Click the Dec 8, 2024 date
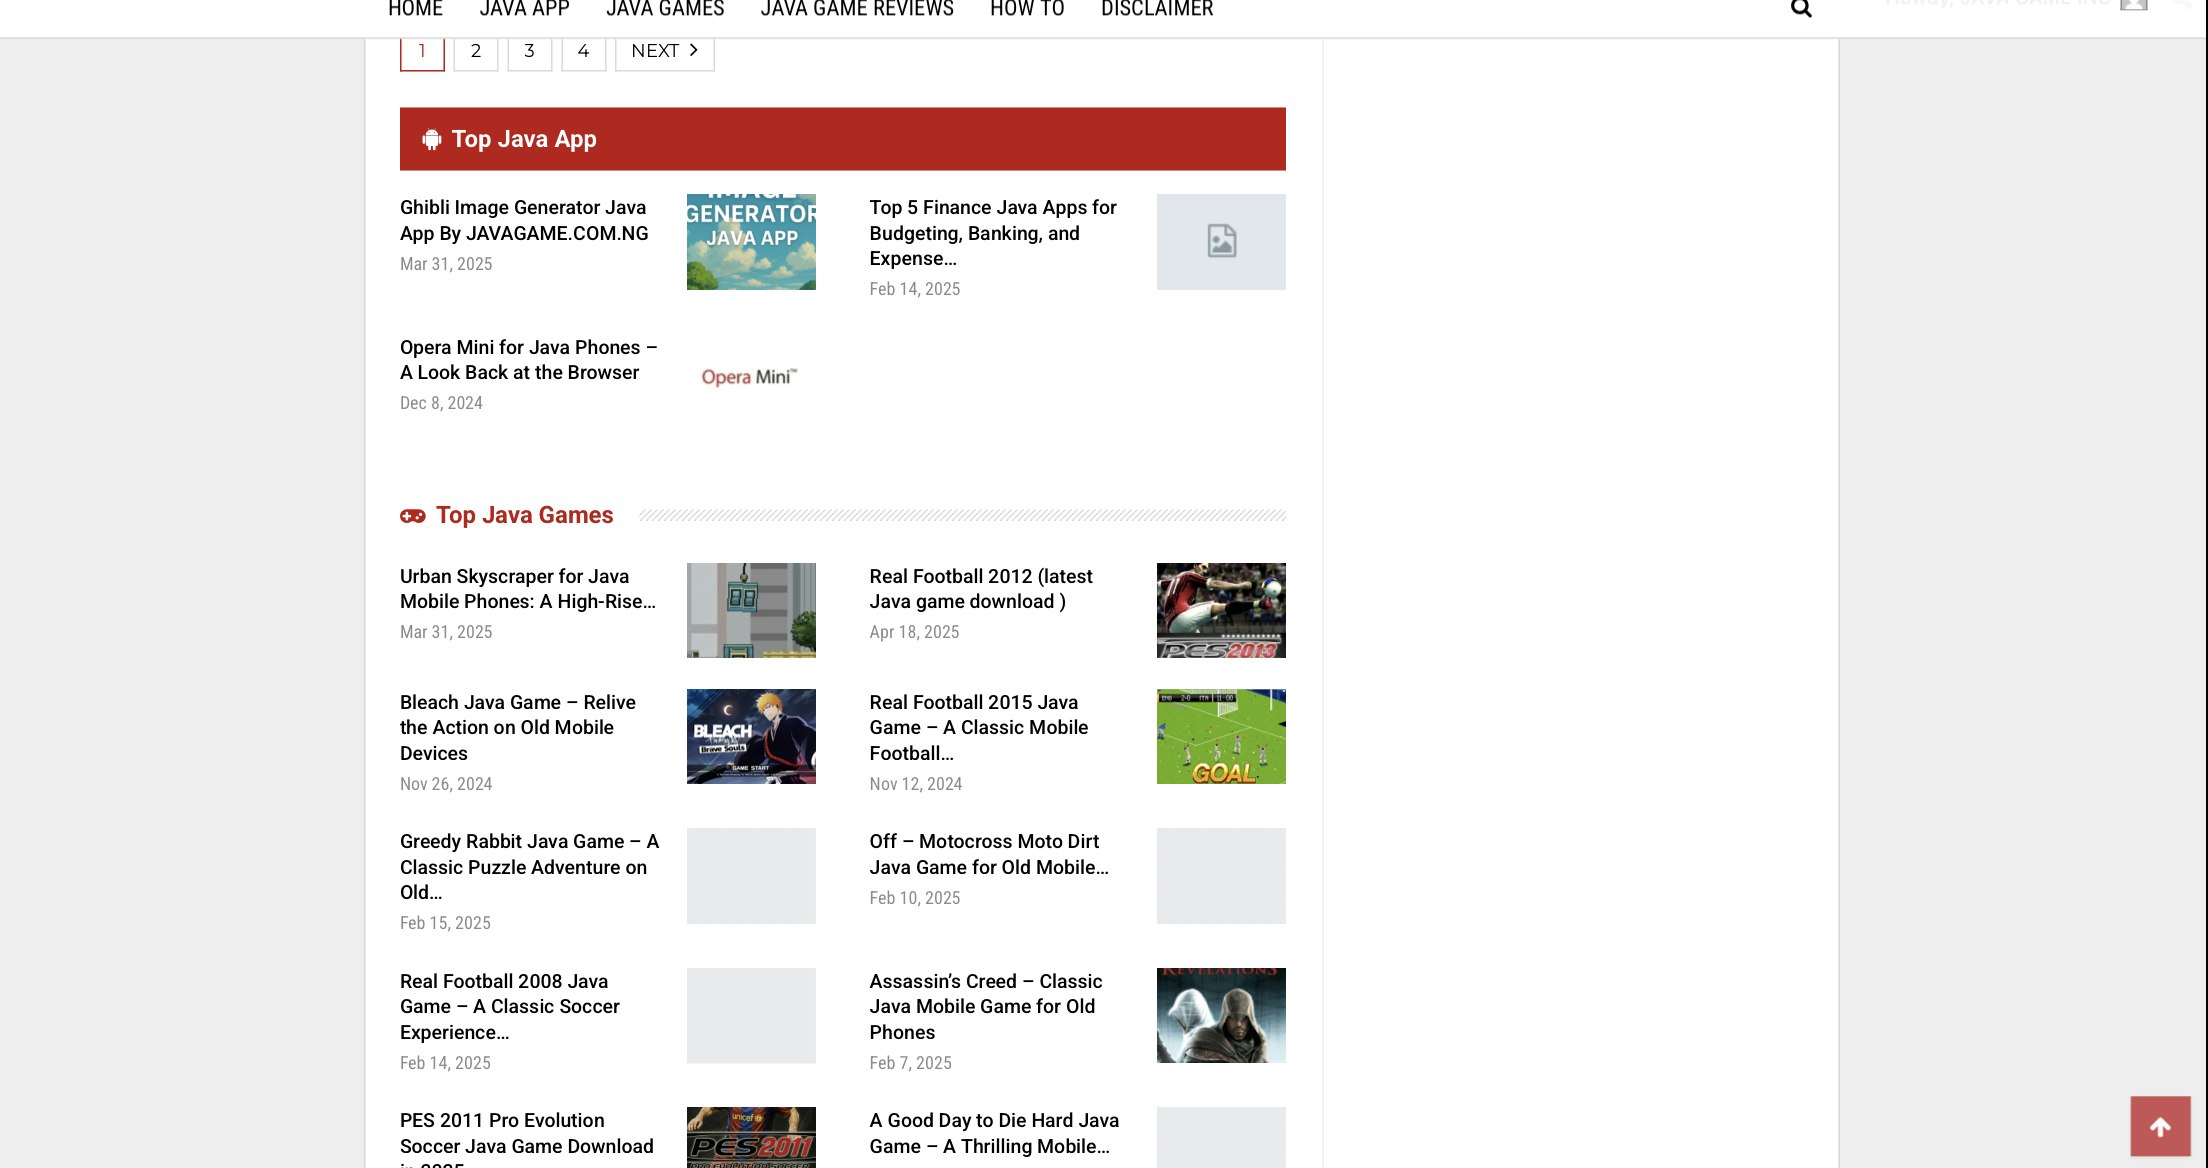This screenshot has width=2208, height=1168. click(441, 403)
